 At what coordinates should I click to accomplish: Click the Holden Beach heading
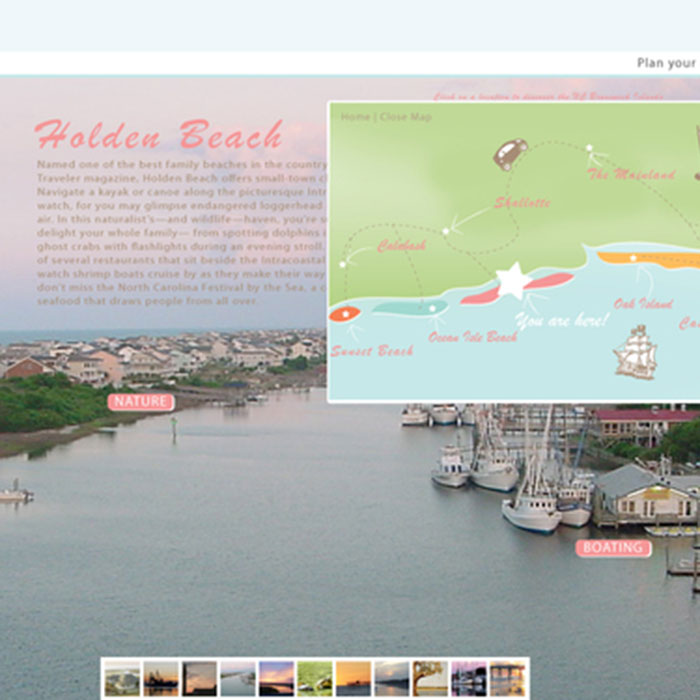[159, 134]
